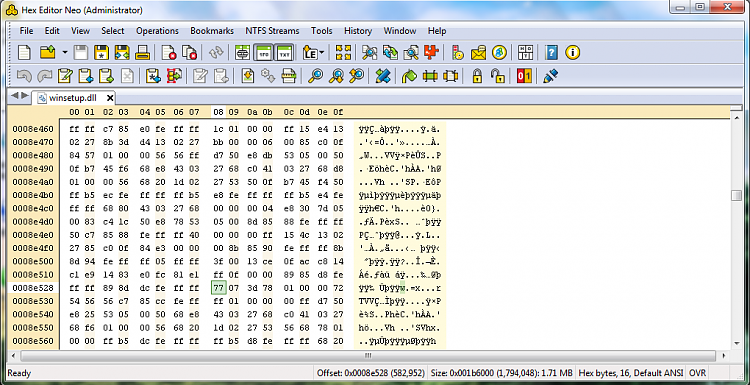Toggle the TXT text pane view button
Image resolution: width=750 pixels, height=385 pixels.
pyautogui.click(x=284, y=53)
